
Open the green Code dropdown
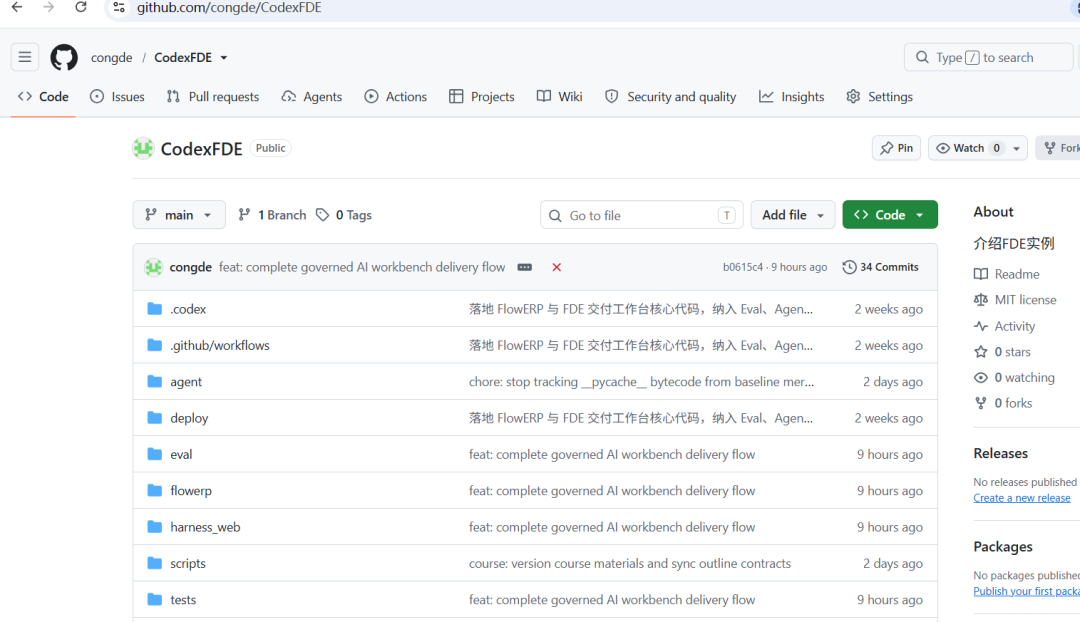(x=890, y=215)
